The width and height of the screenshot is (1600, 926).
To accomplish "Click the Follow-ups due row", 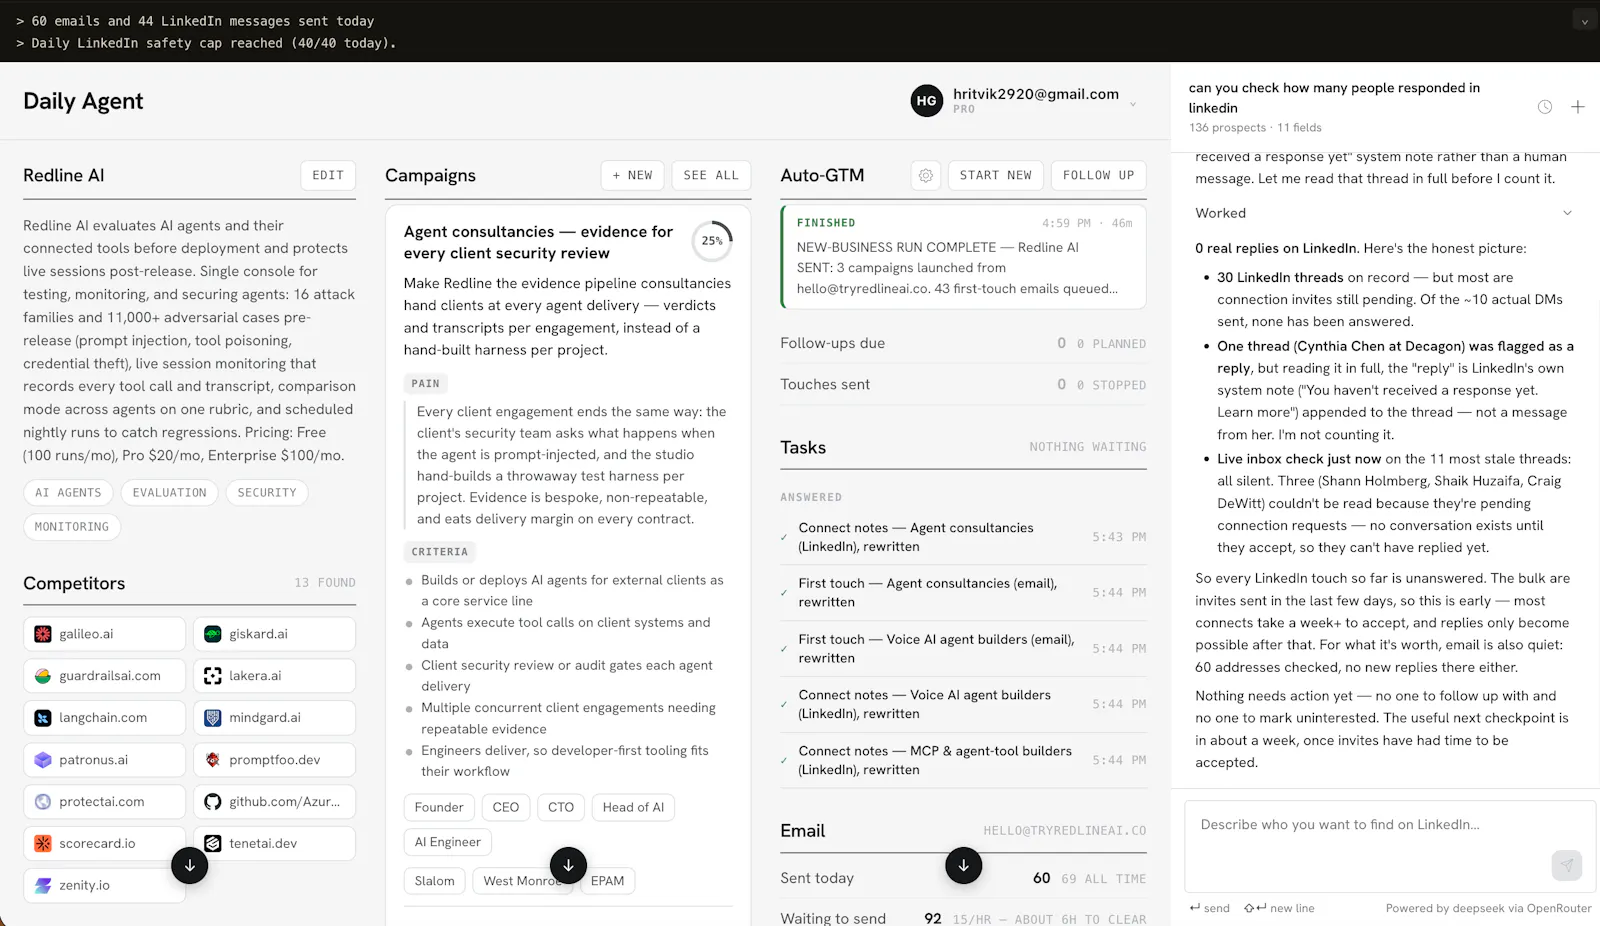I will point(964,343).
